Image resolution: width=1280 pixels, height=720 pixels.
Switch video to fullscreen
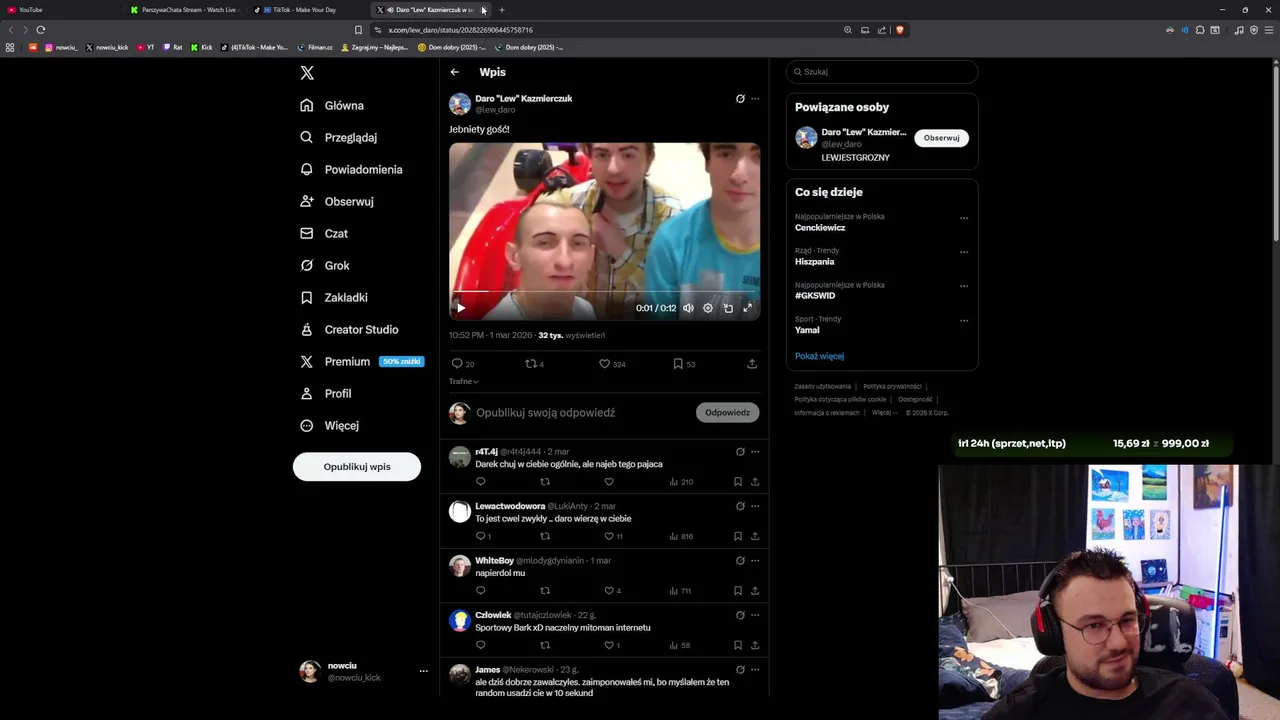[x=747, y=308]
